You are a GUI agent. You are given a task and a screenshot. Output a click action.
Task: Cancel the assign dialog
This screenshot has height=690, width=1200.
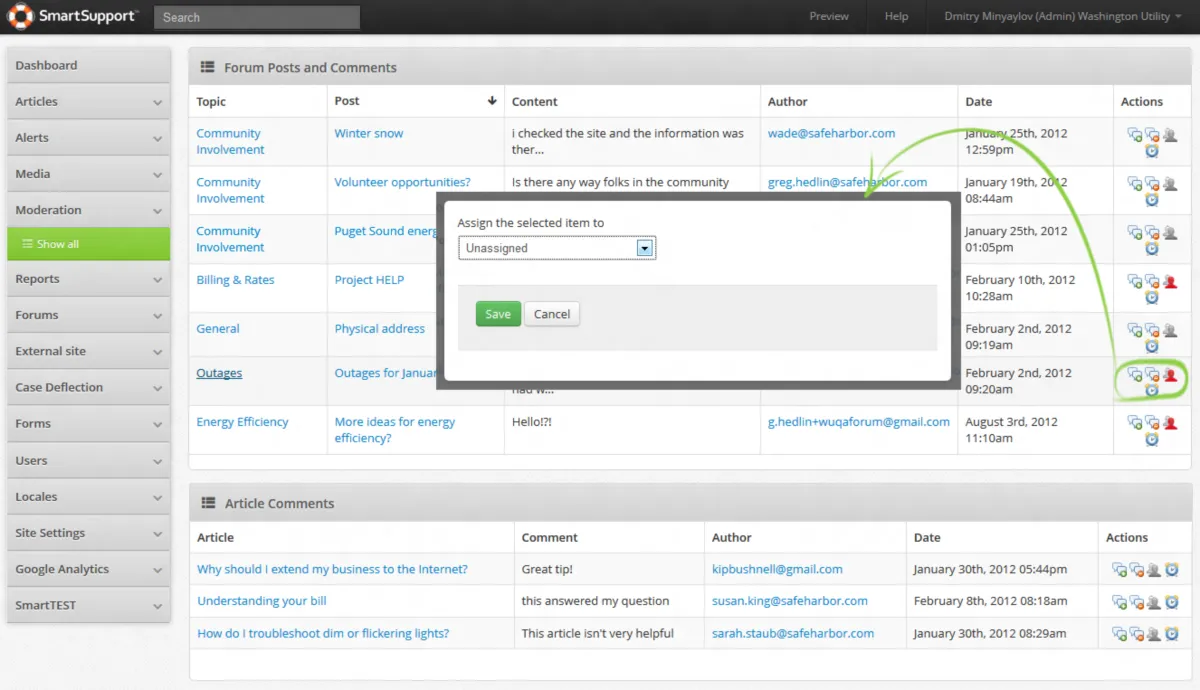552,314
